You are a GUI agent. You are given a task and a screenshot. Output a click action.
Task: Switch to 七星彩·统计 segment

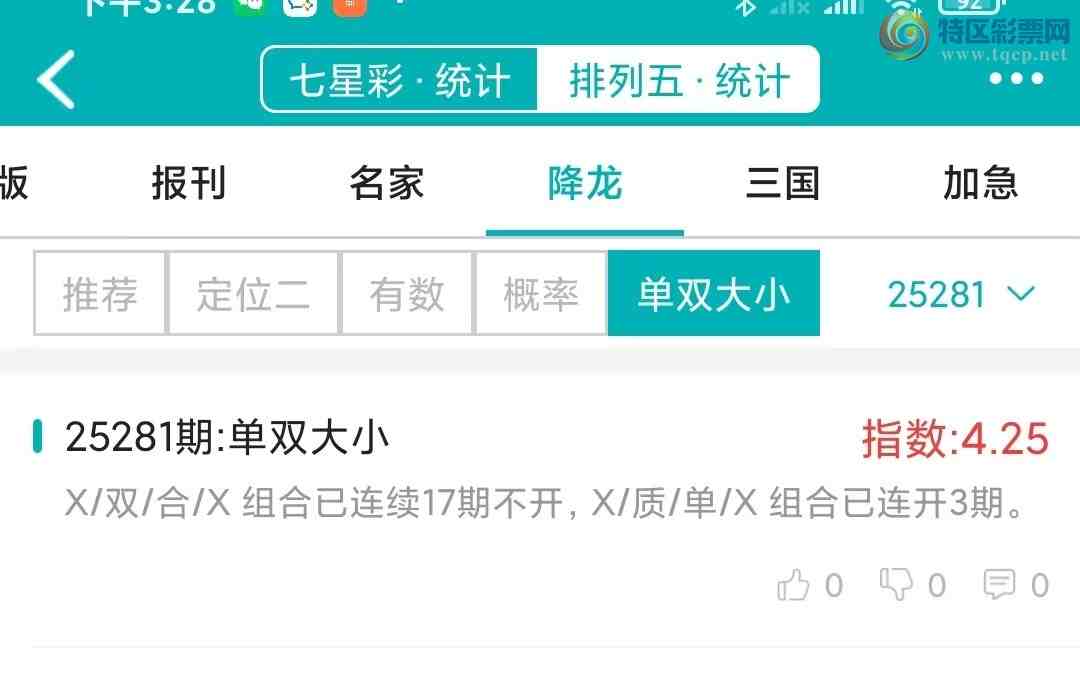(399, 80)
